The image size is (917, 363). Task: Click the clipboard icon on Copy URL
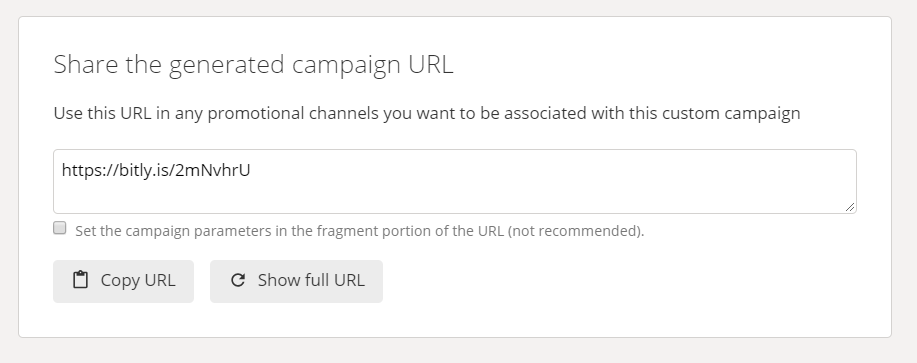[x=81, y=280]
